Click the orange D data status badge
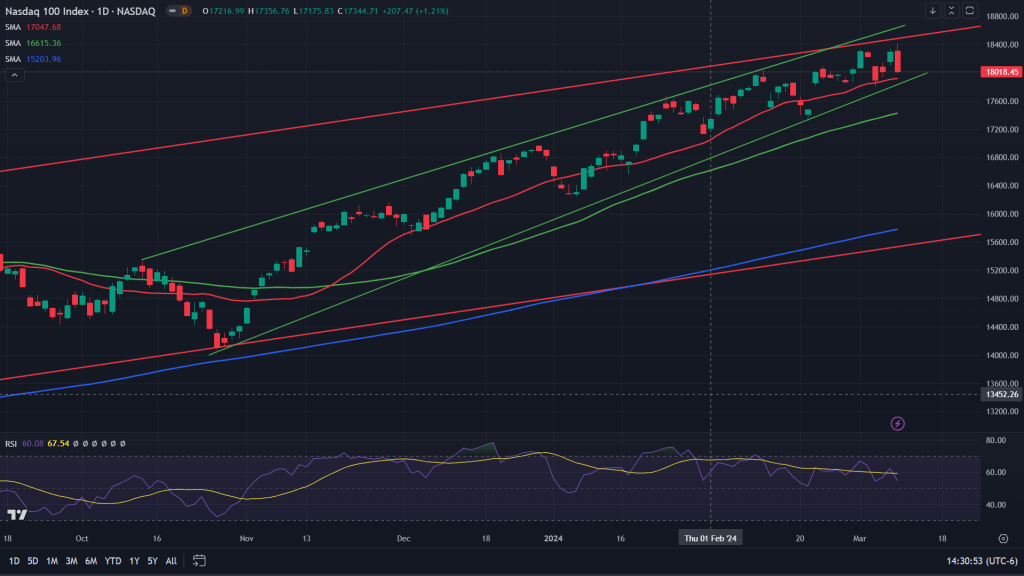Image resolution: width=1024 pixels, height=576 pixels. pyautogui.click(x=183, y=11)
